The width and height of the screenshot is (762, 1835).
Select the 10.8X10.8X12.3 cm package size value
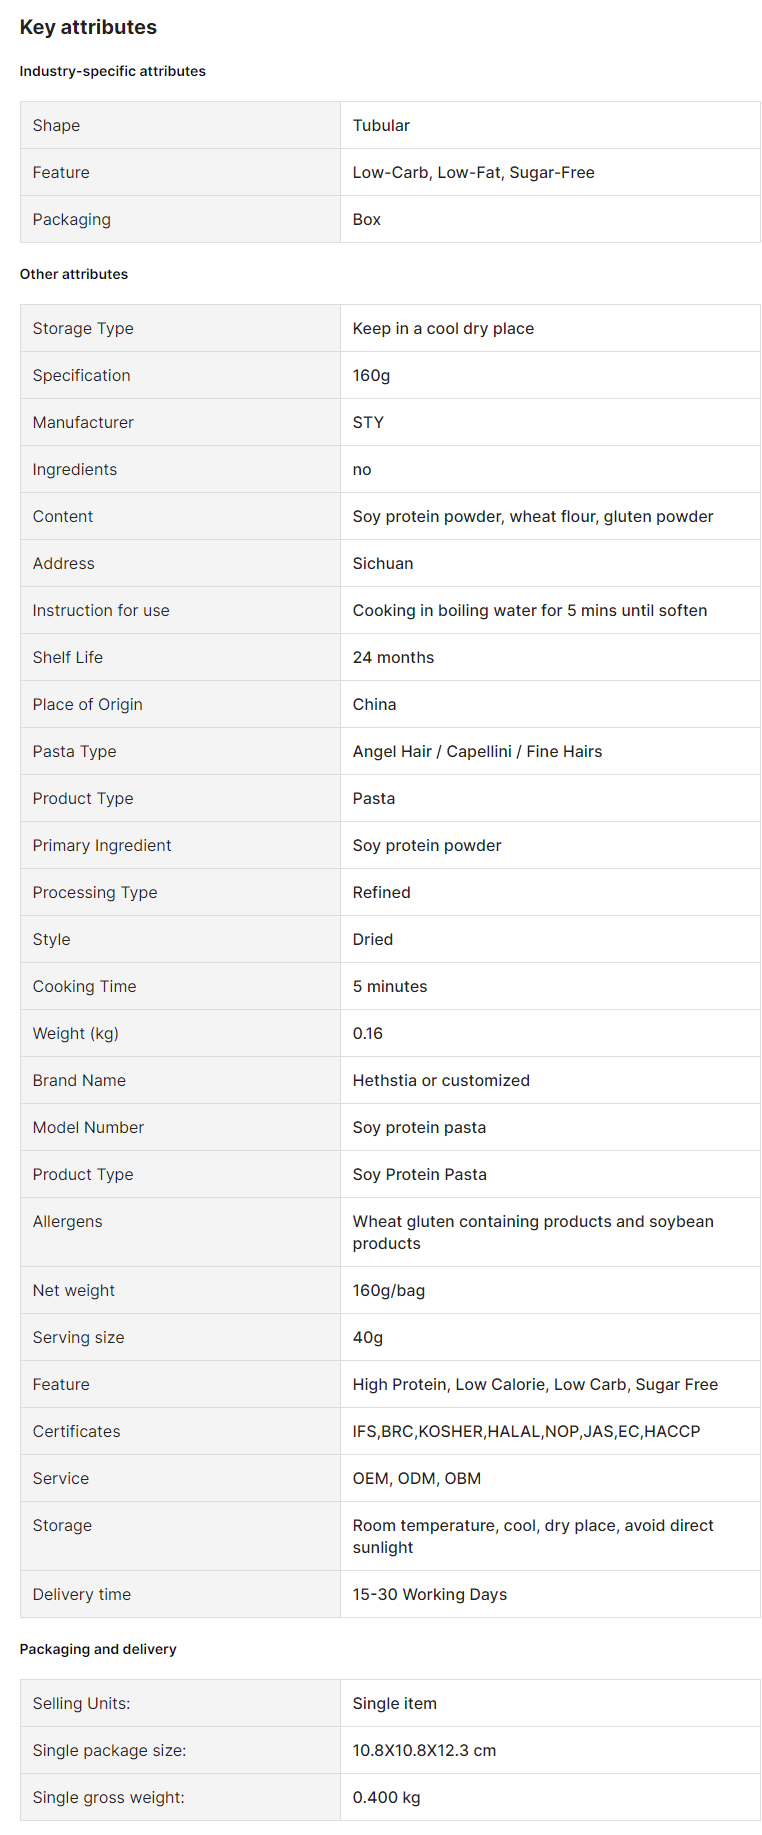[424, 1750]
